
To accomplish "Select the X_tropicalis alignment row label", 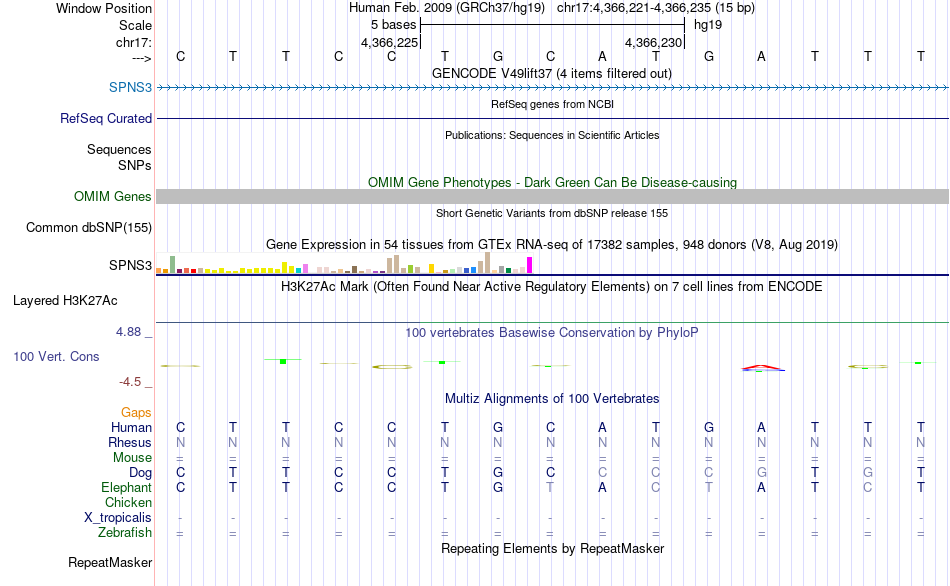I will point(118,518).
